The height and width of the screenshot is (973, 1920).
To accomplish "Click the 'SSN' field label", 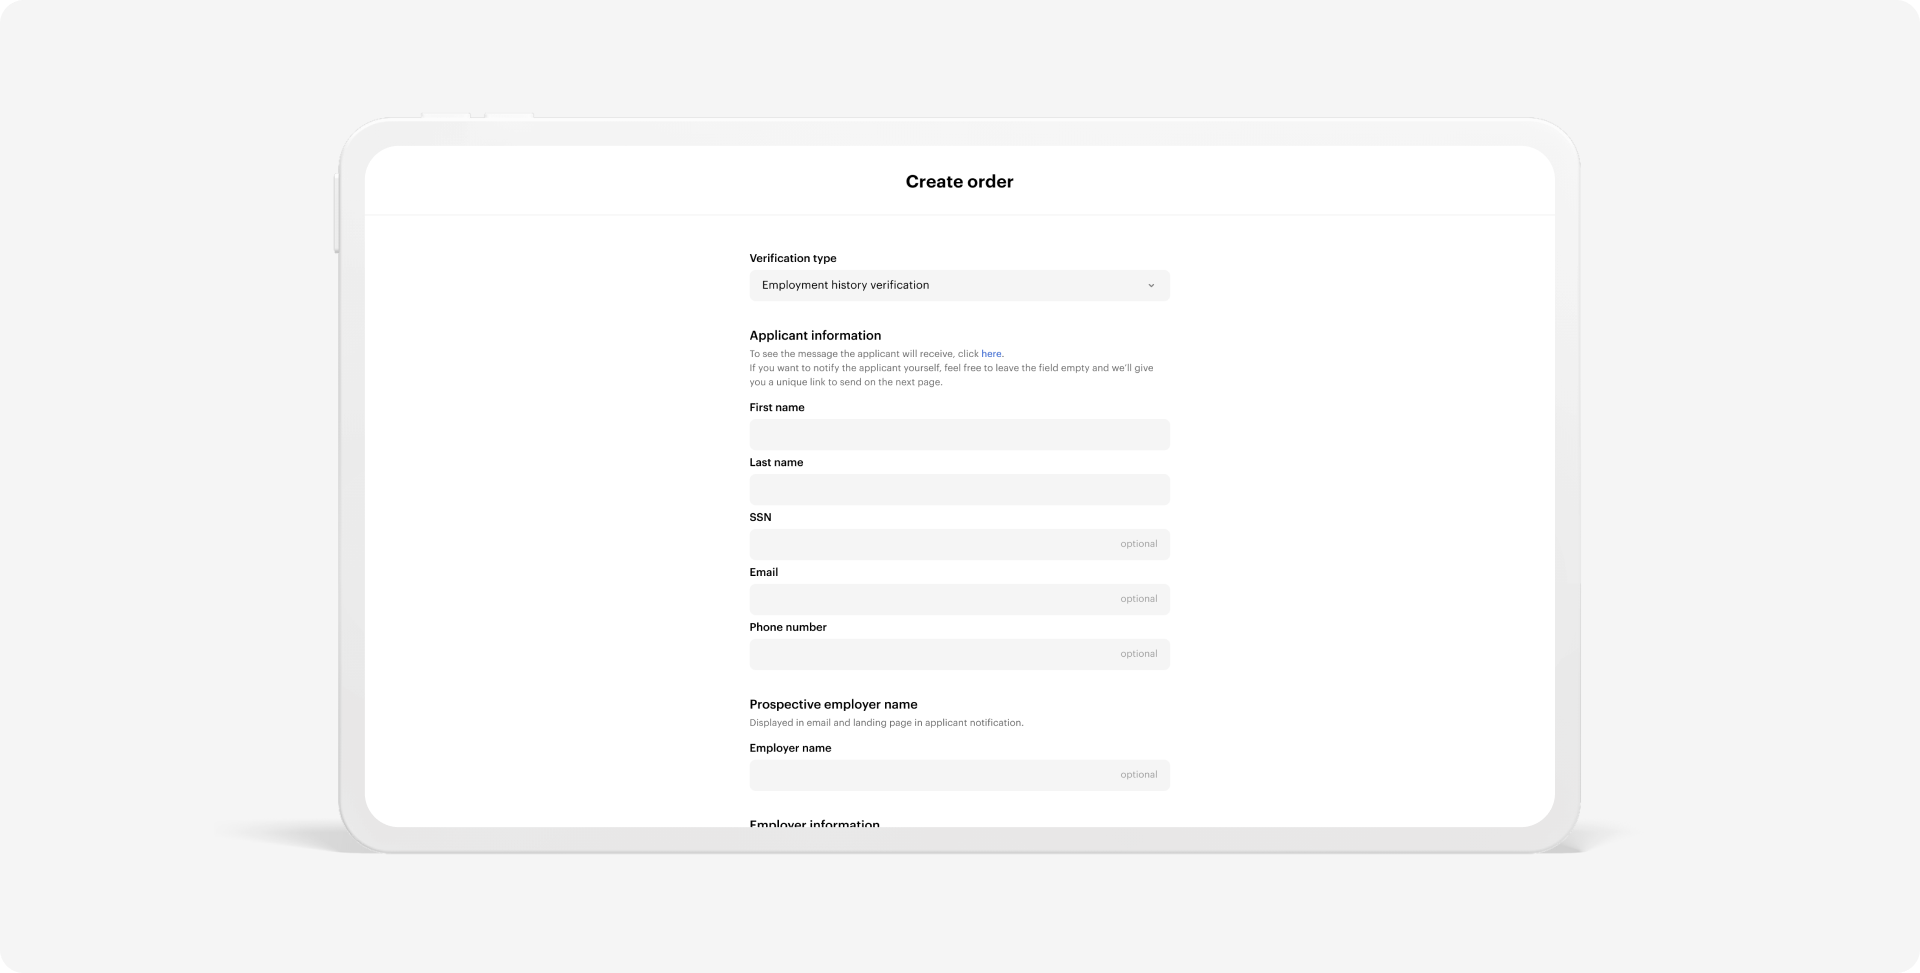I will pyautogui.click(x=760, y=517).
